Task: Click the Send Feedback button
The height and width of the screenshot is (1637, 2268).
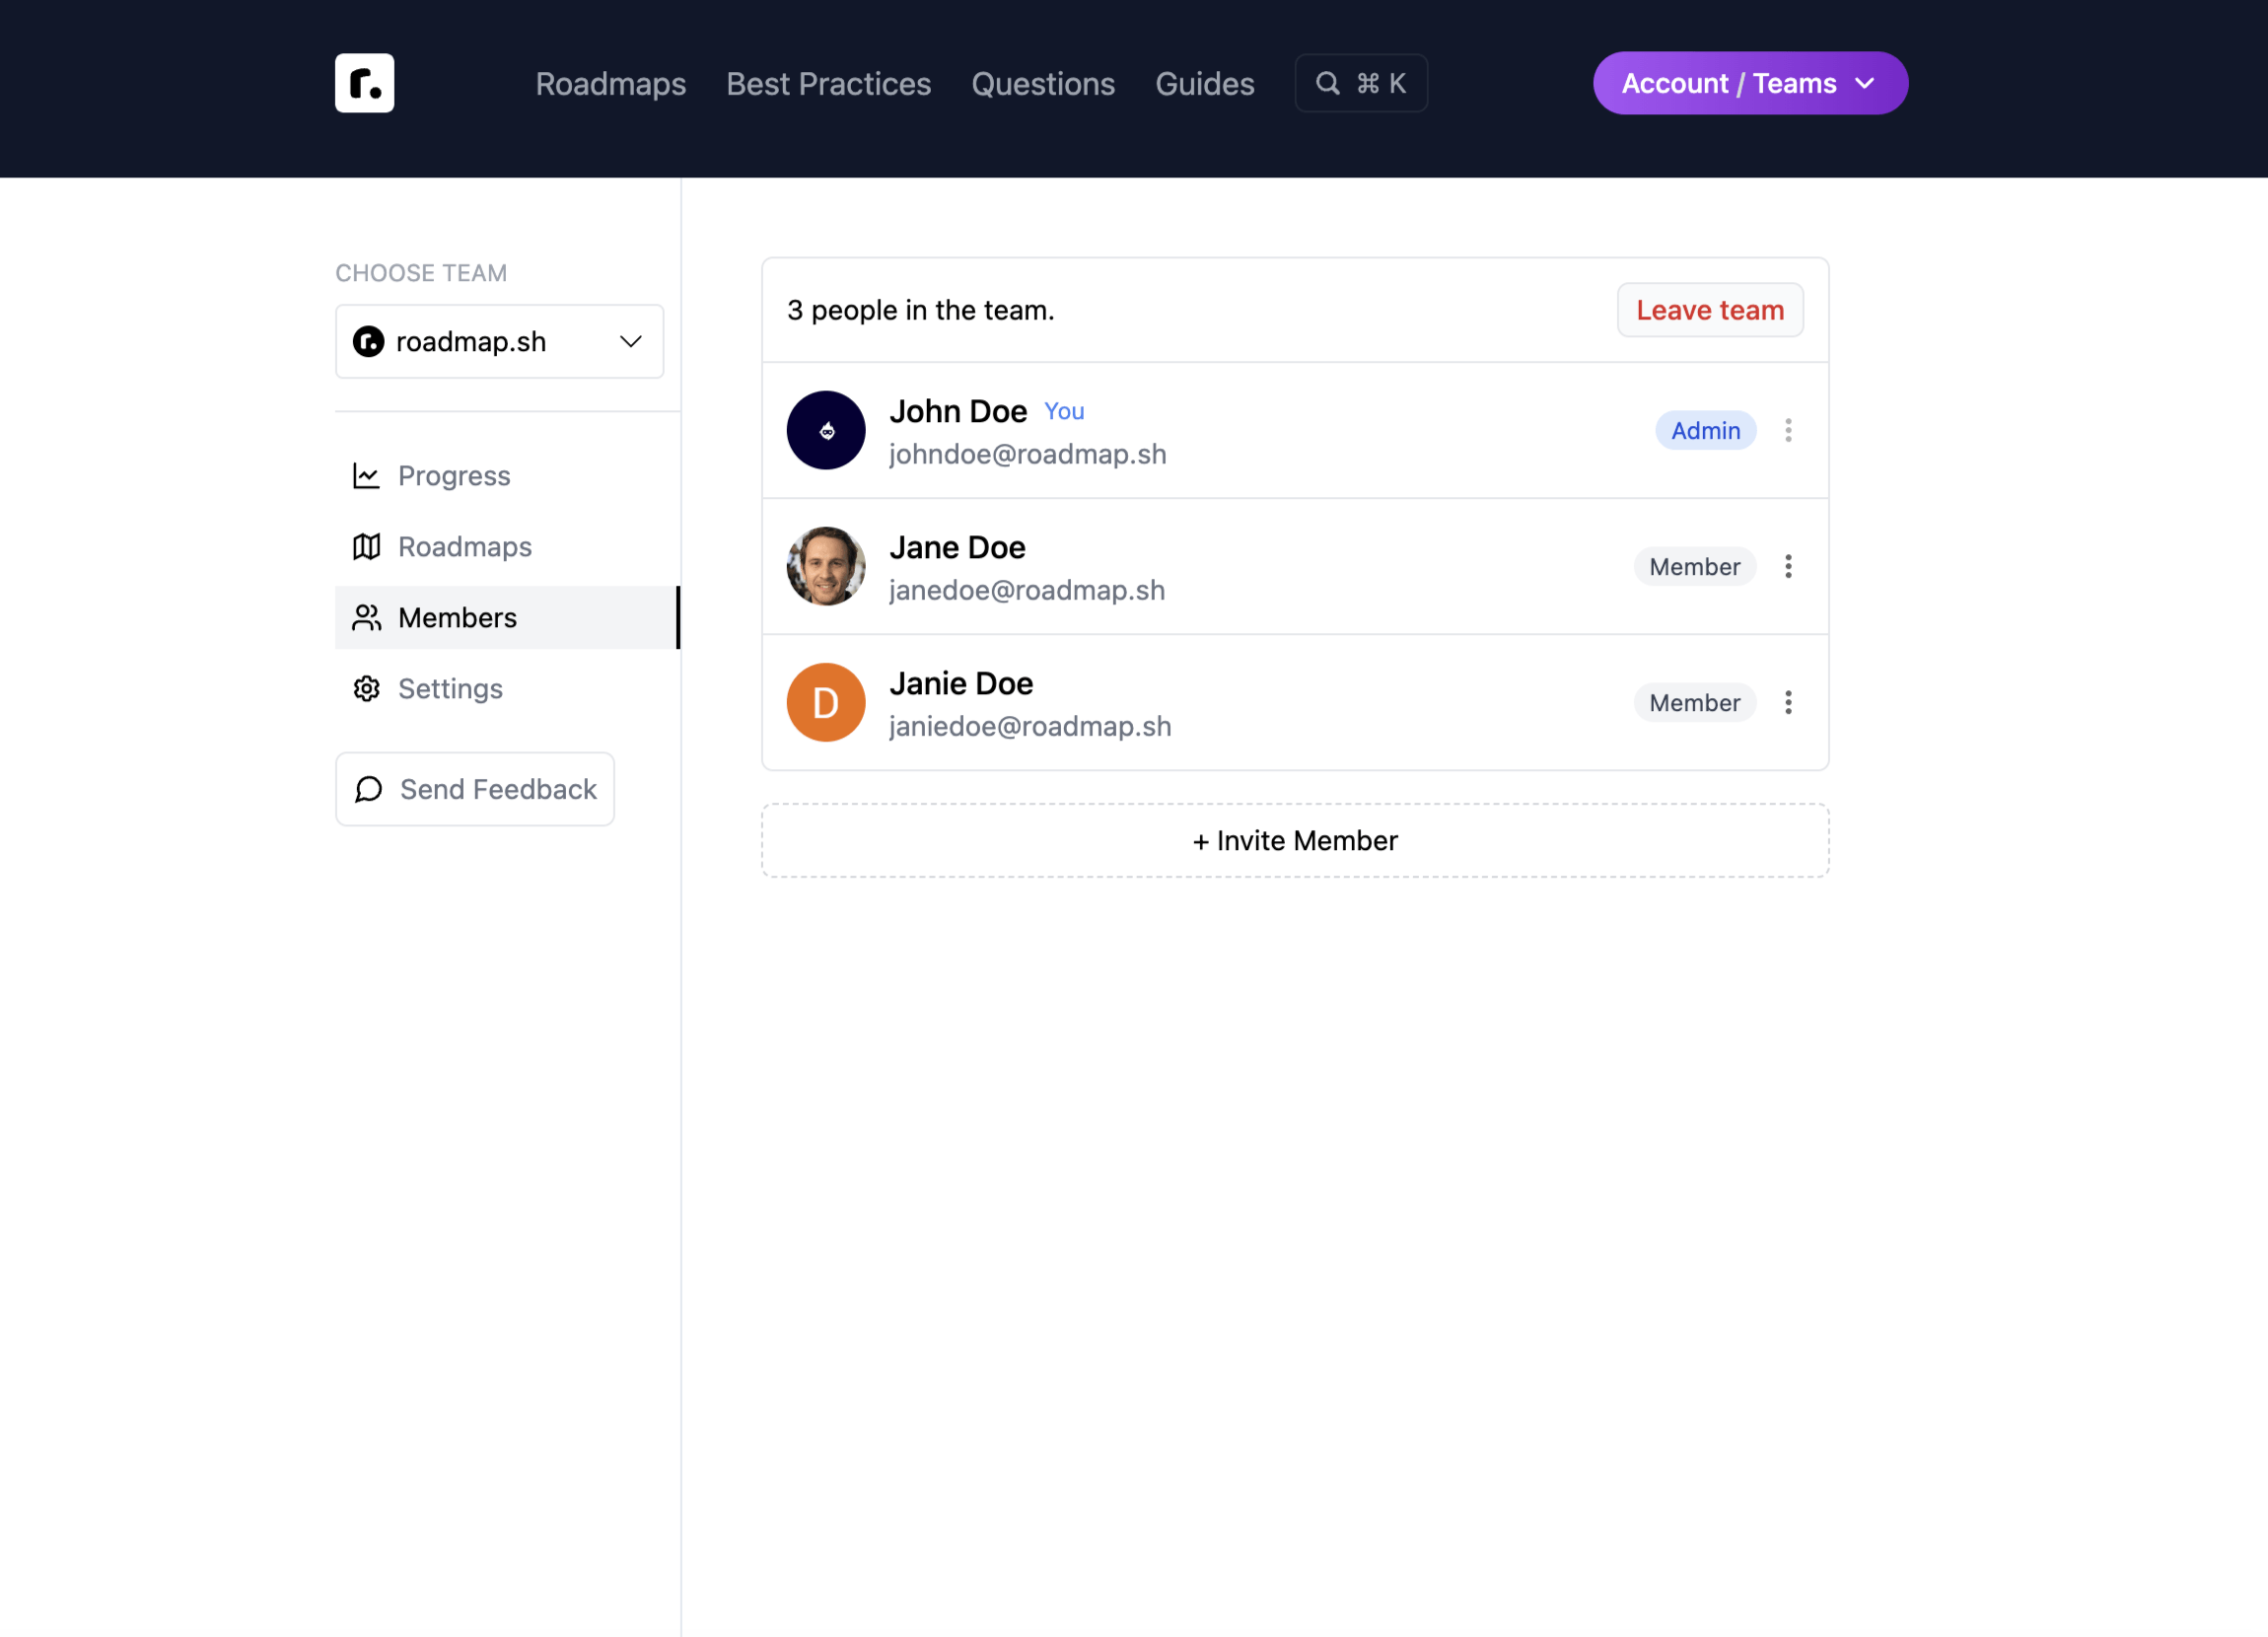Action: pyautogui.click(x=475, y=789)
